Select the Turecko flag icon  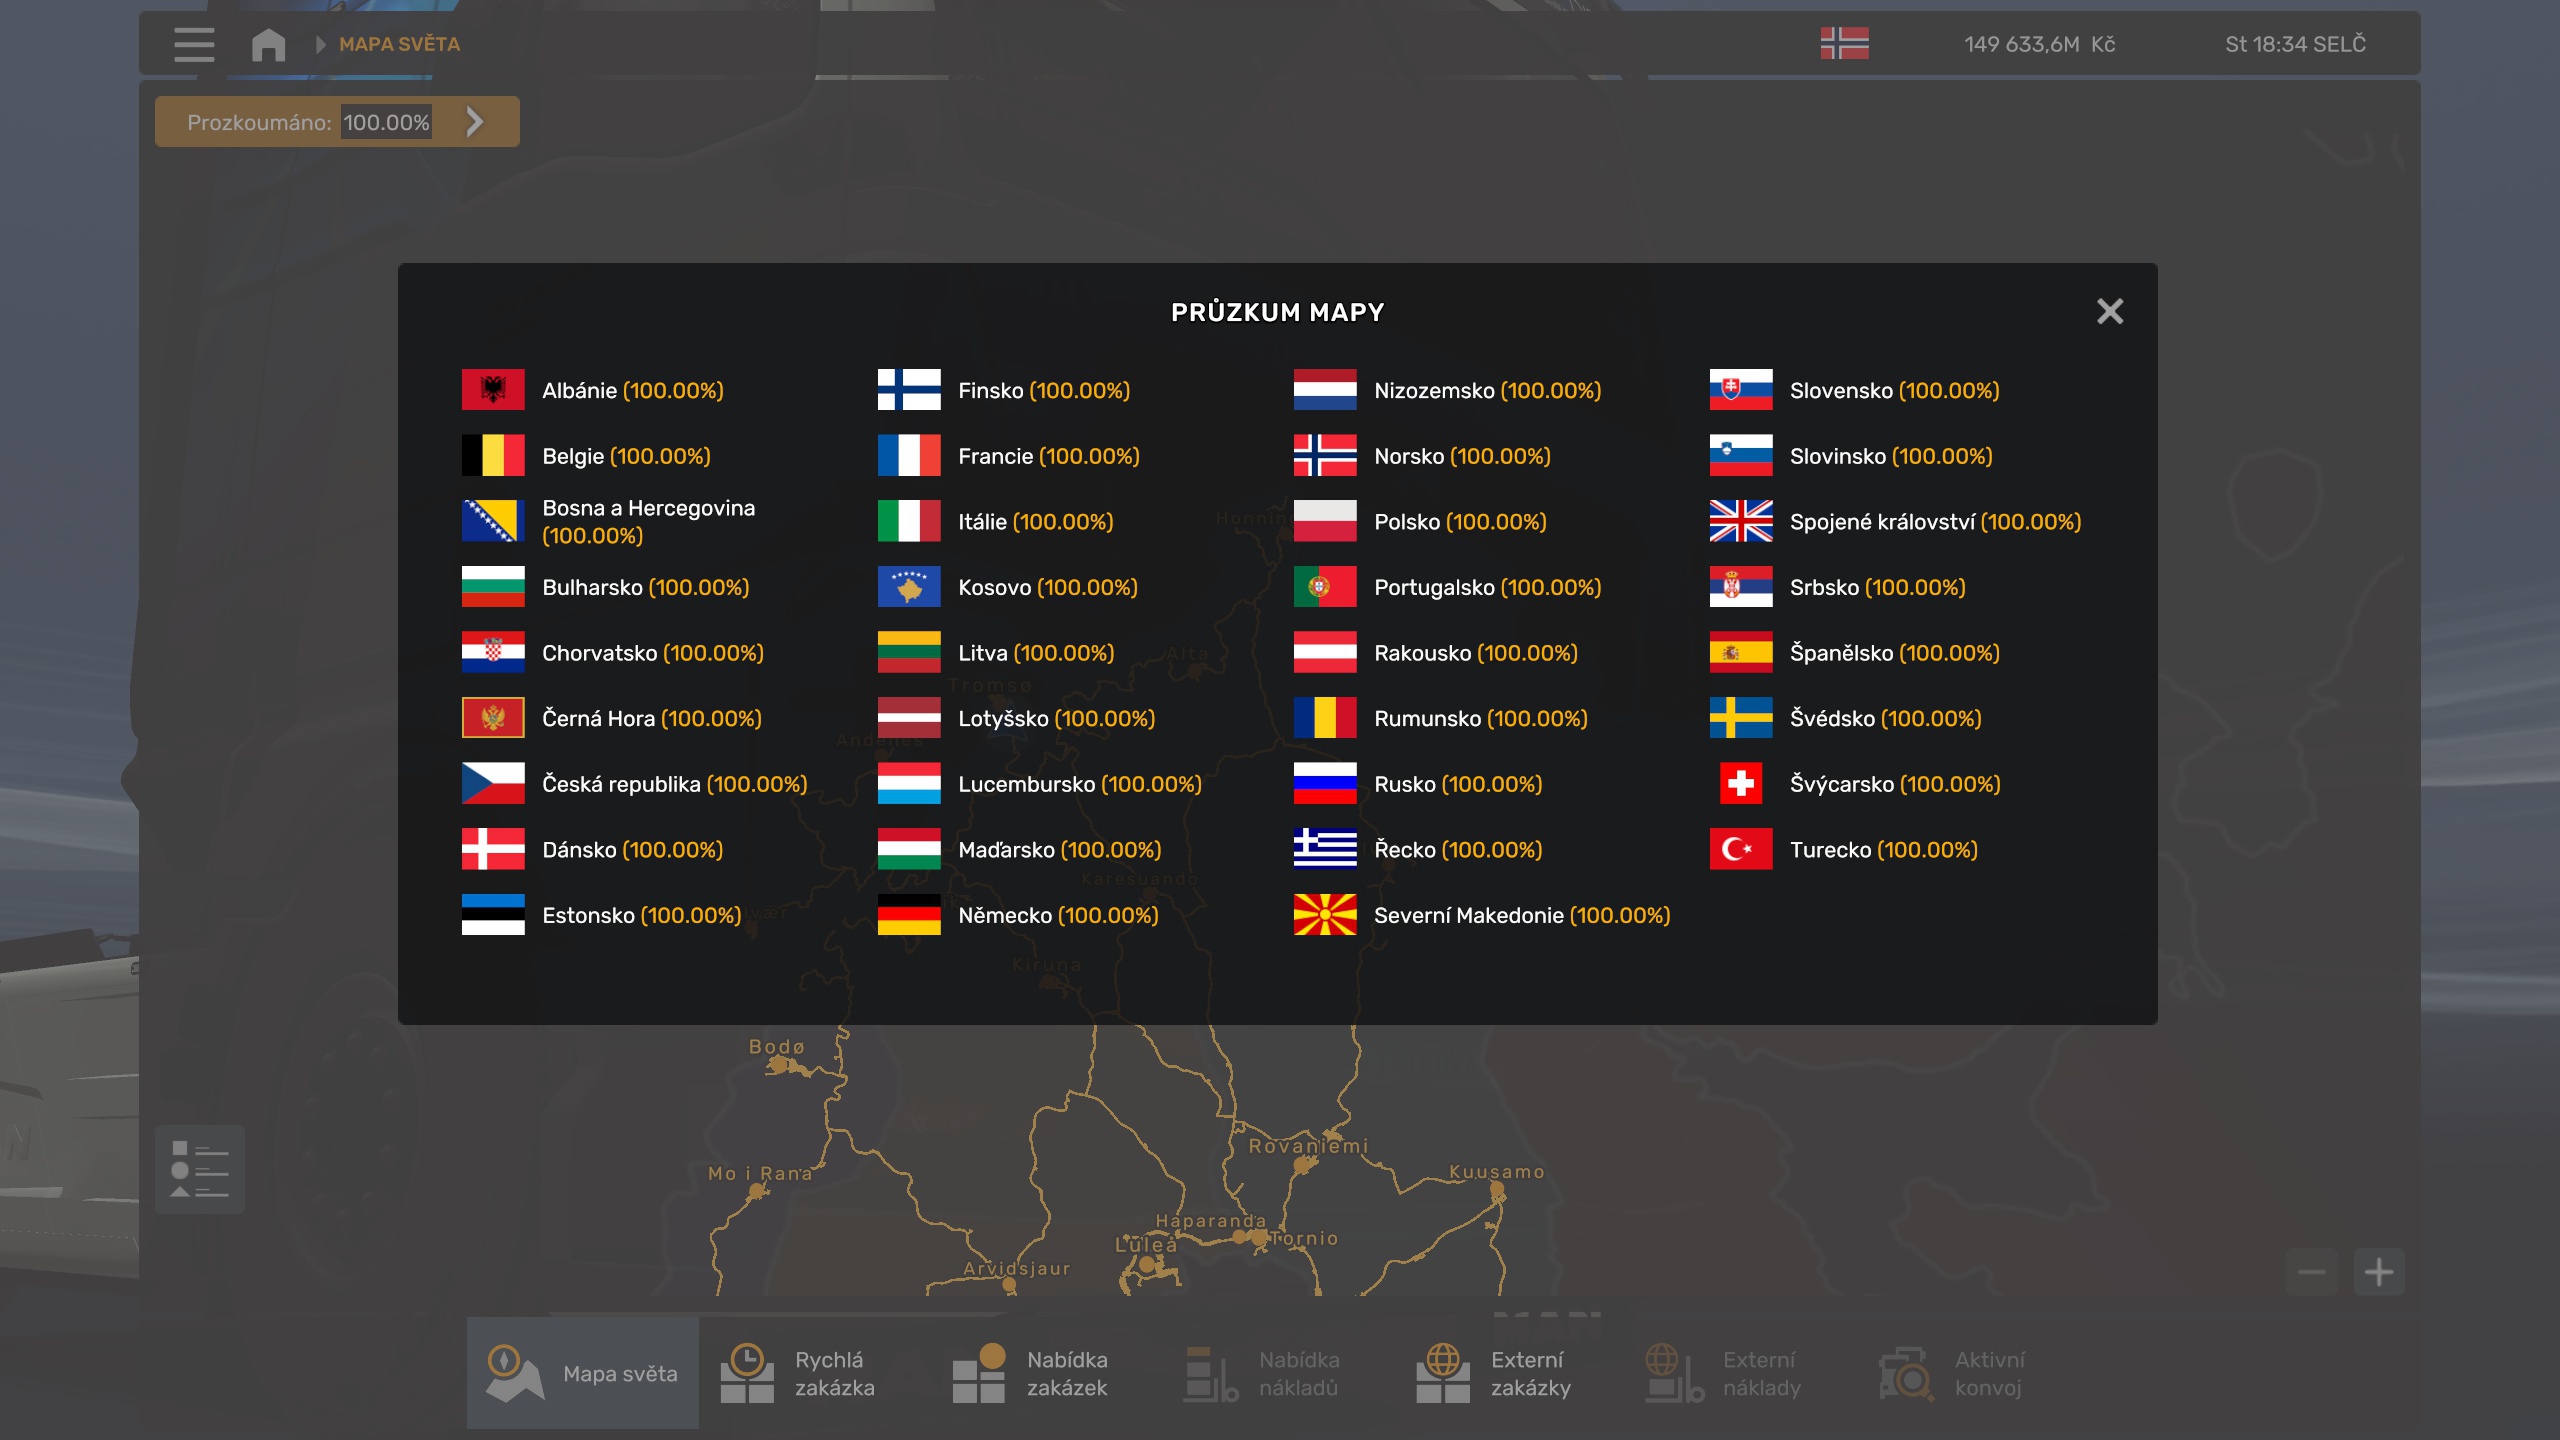click(x=1741, y=849)
